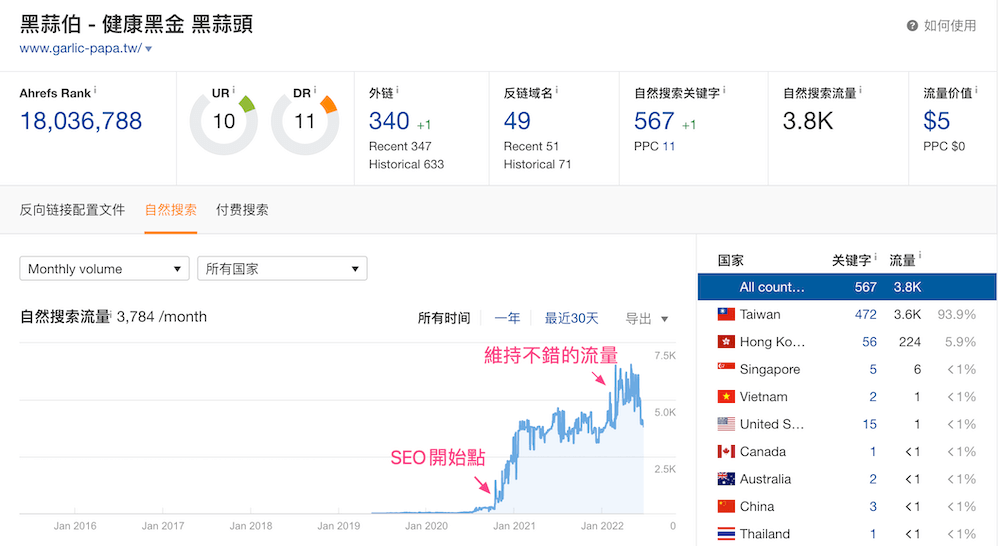Open the 49 referring domains number
The height and width of the screenshot is (546, 1000).
[x=517, y=121]
